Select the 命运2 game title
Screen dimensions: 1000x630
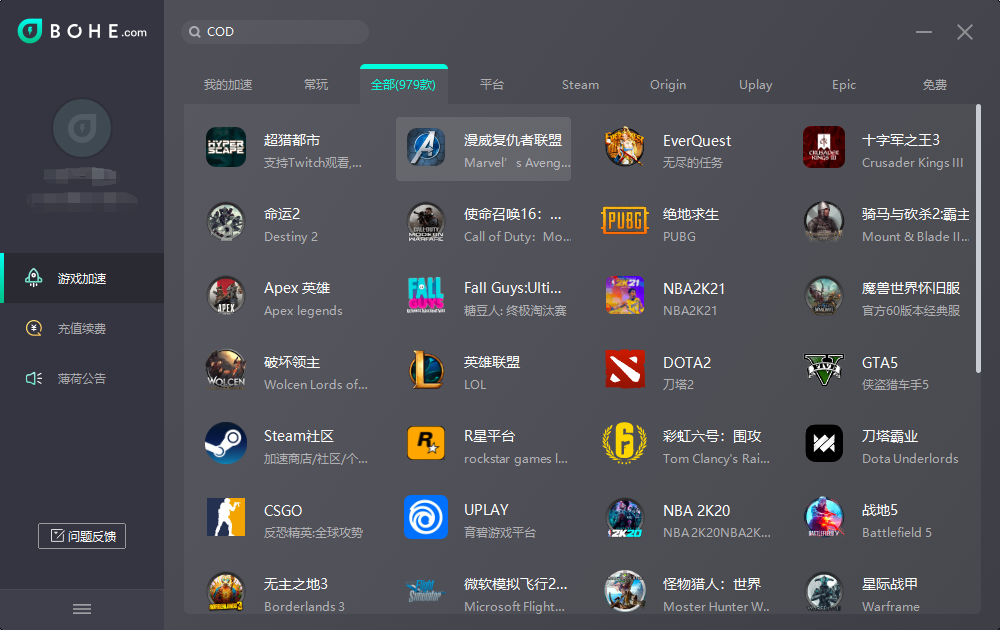(x=282, y=214)
